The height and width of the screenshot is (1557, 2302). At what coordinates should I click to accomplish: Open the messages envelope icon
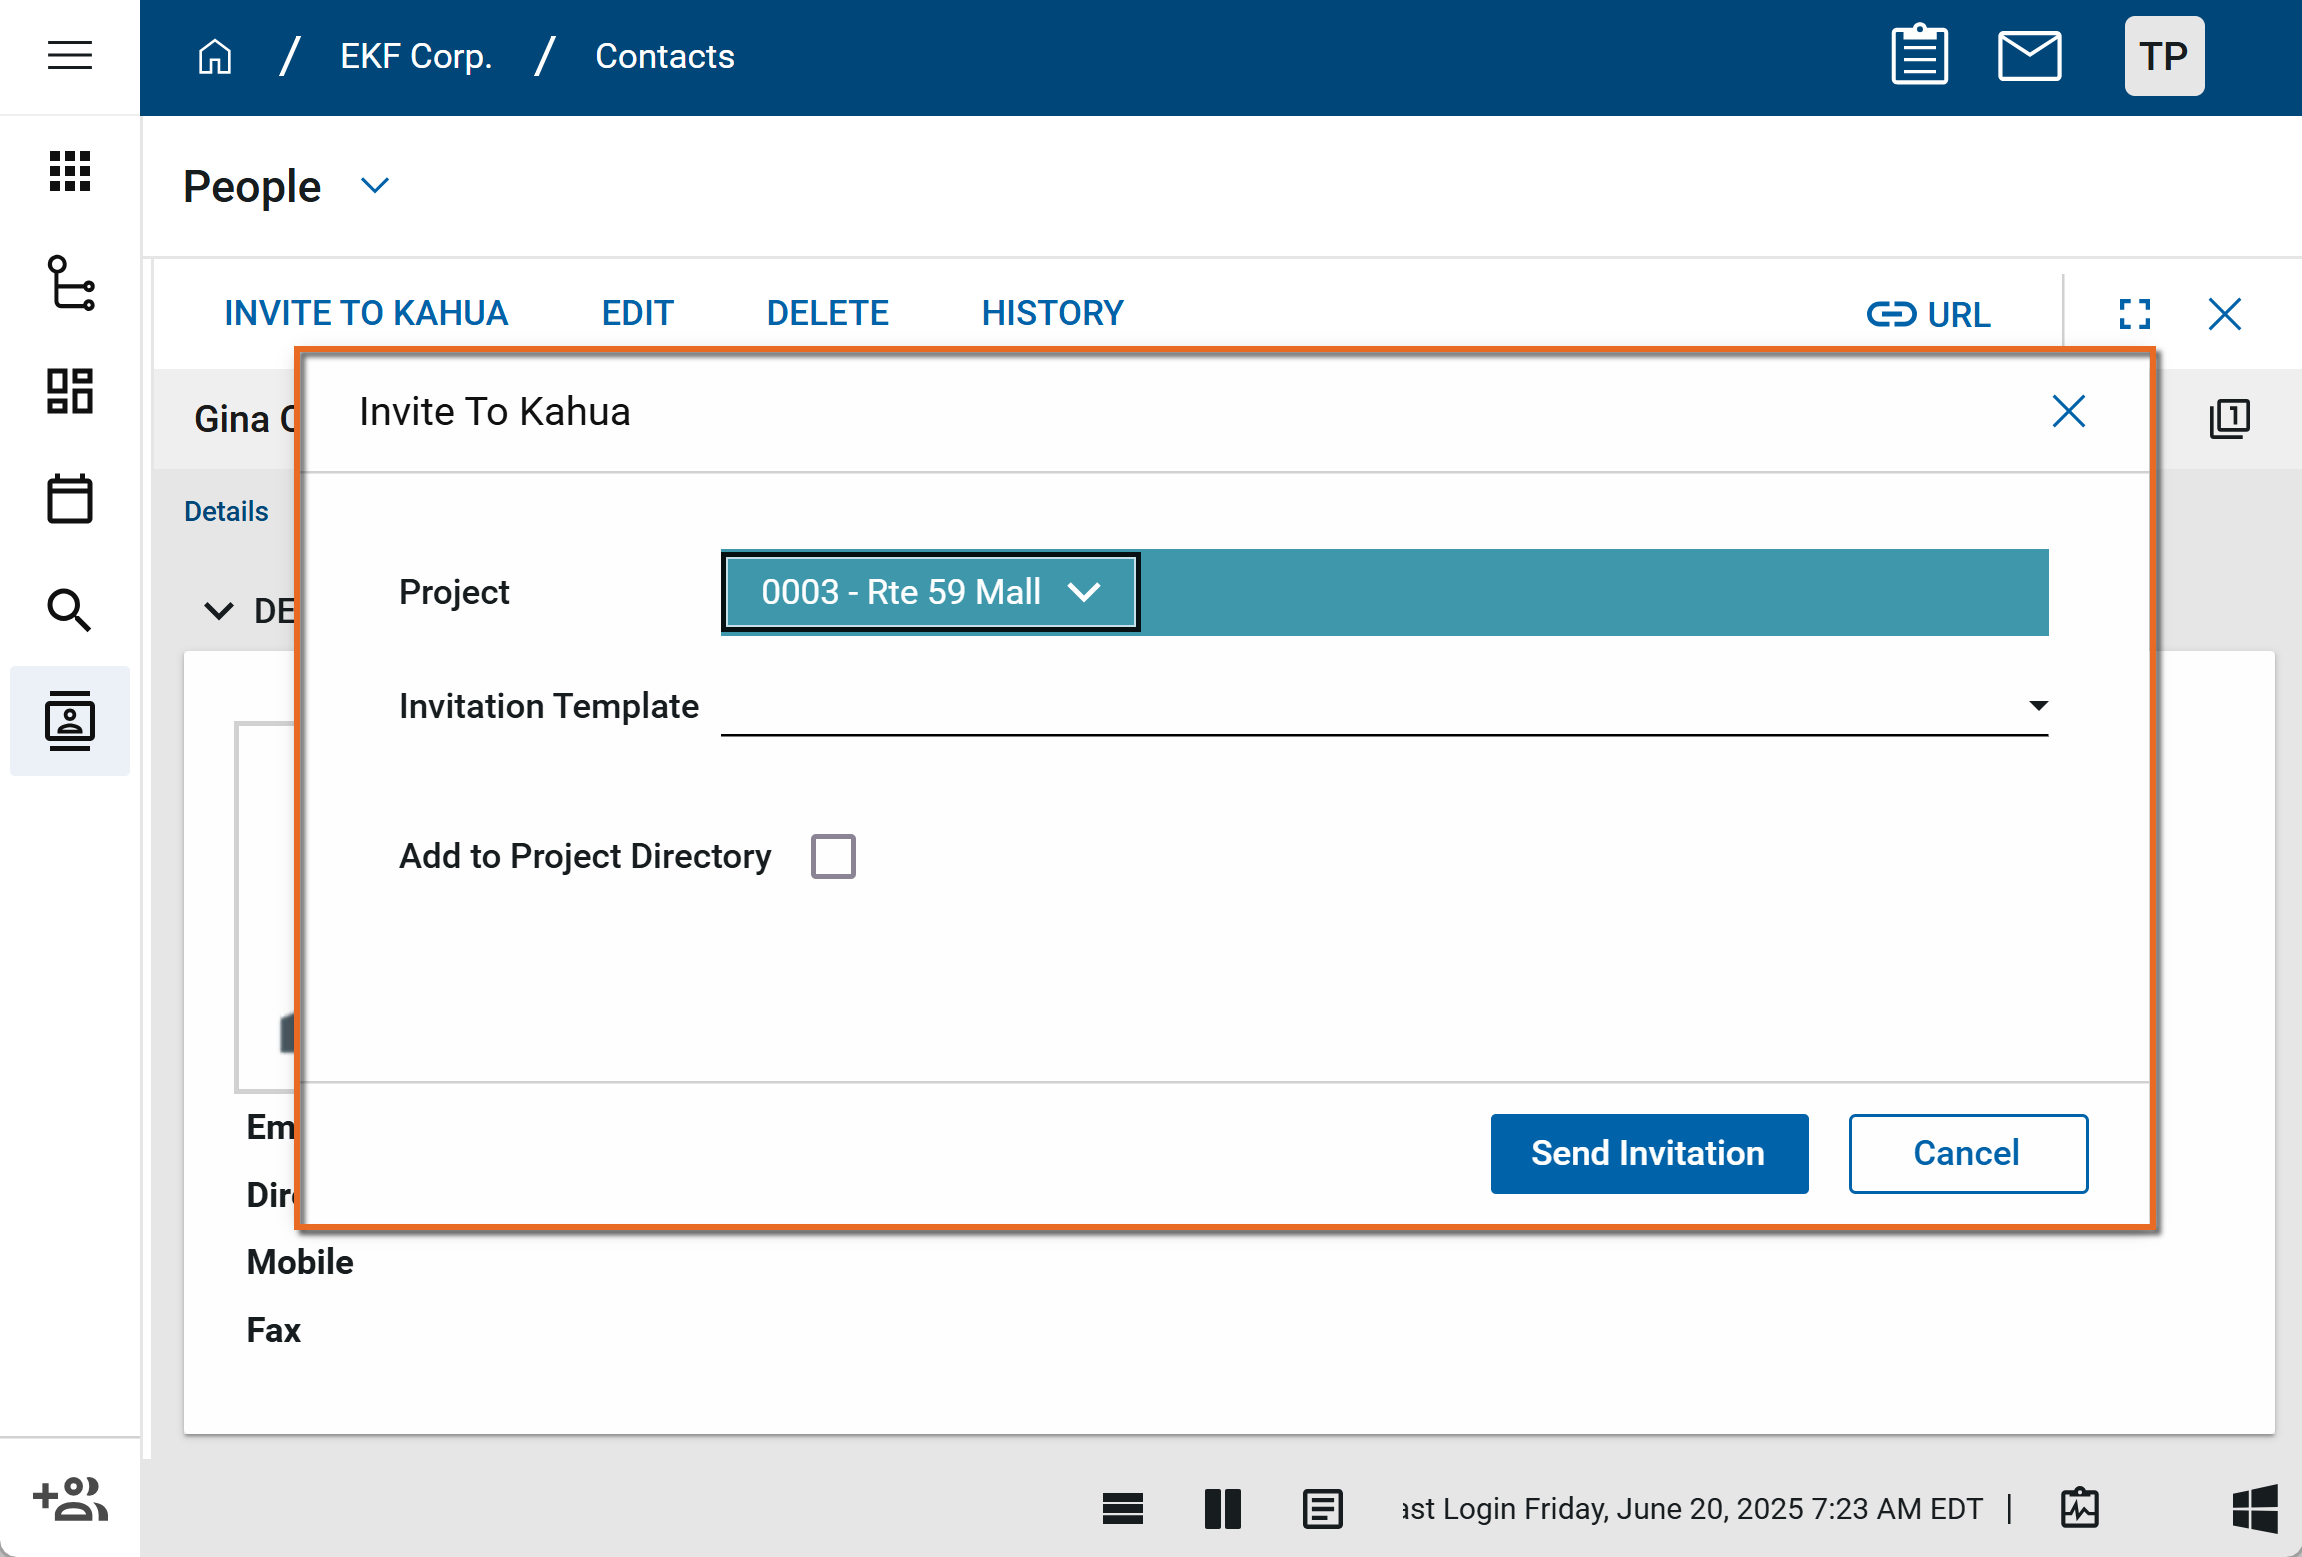tap(2029, 55)
